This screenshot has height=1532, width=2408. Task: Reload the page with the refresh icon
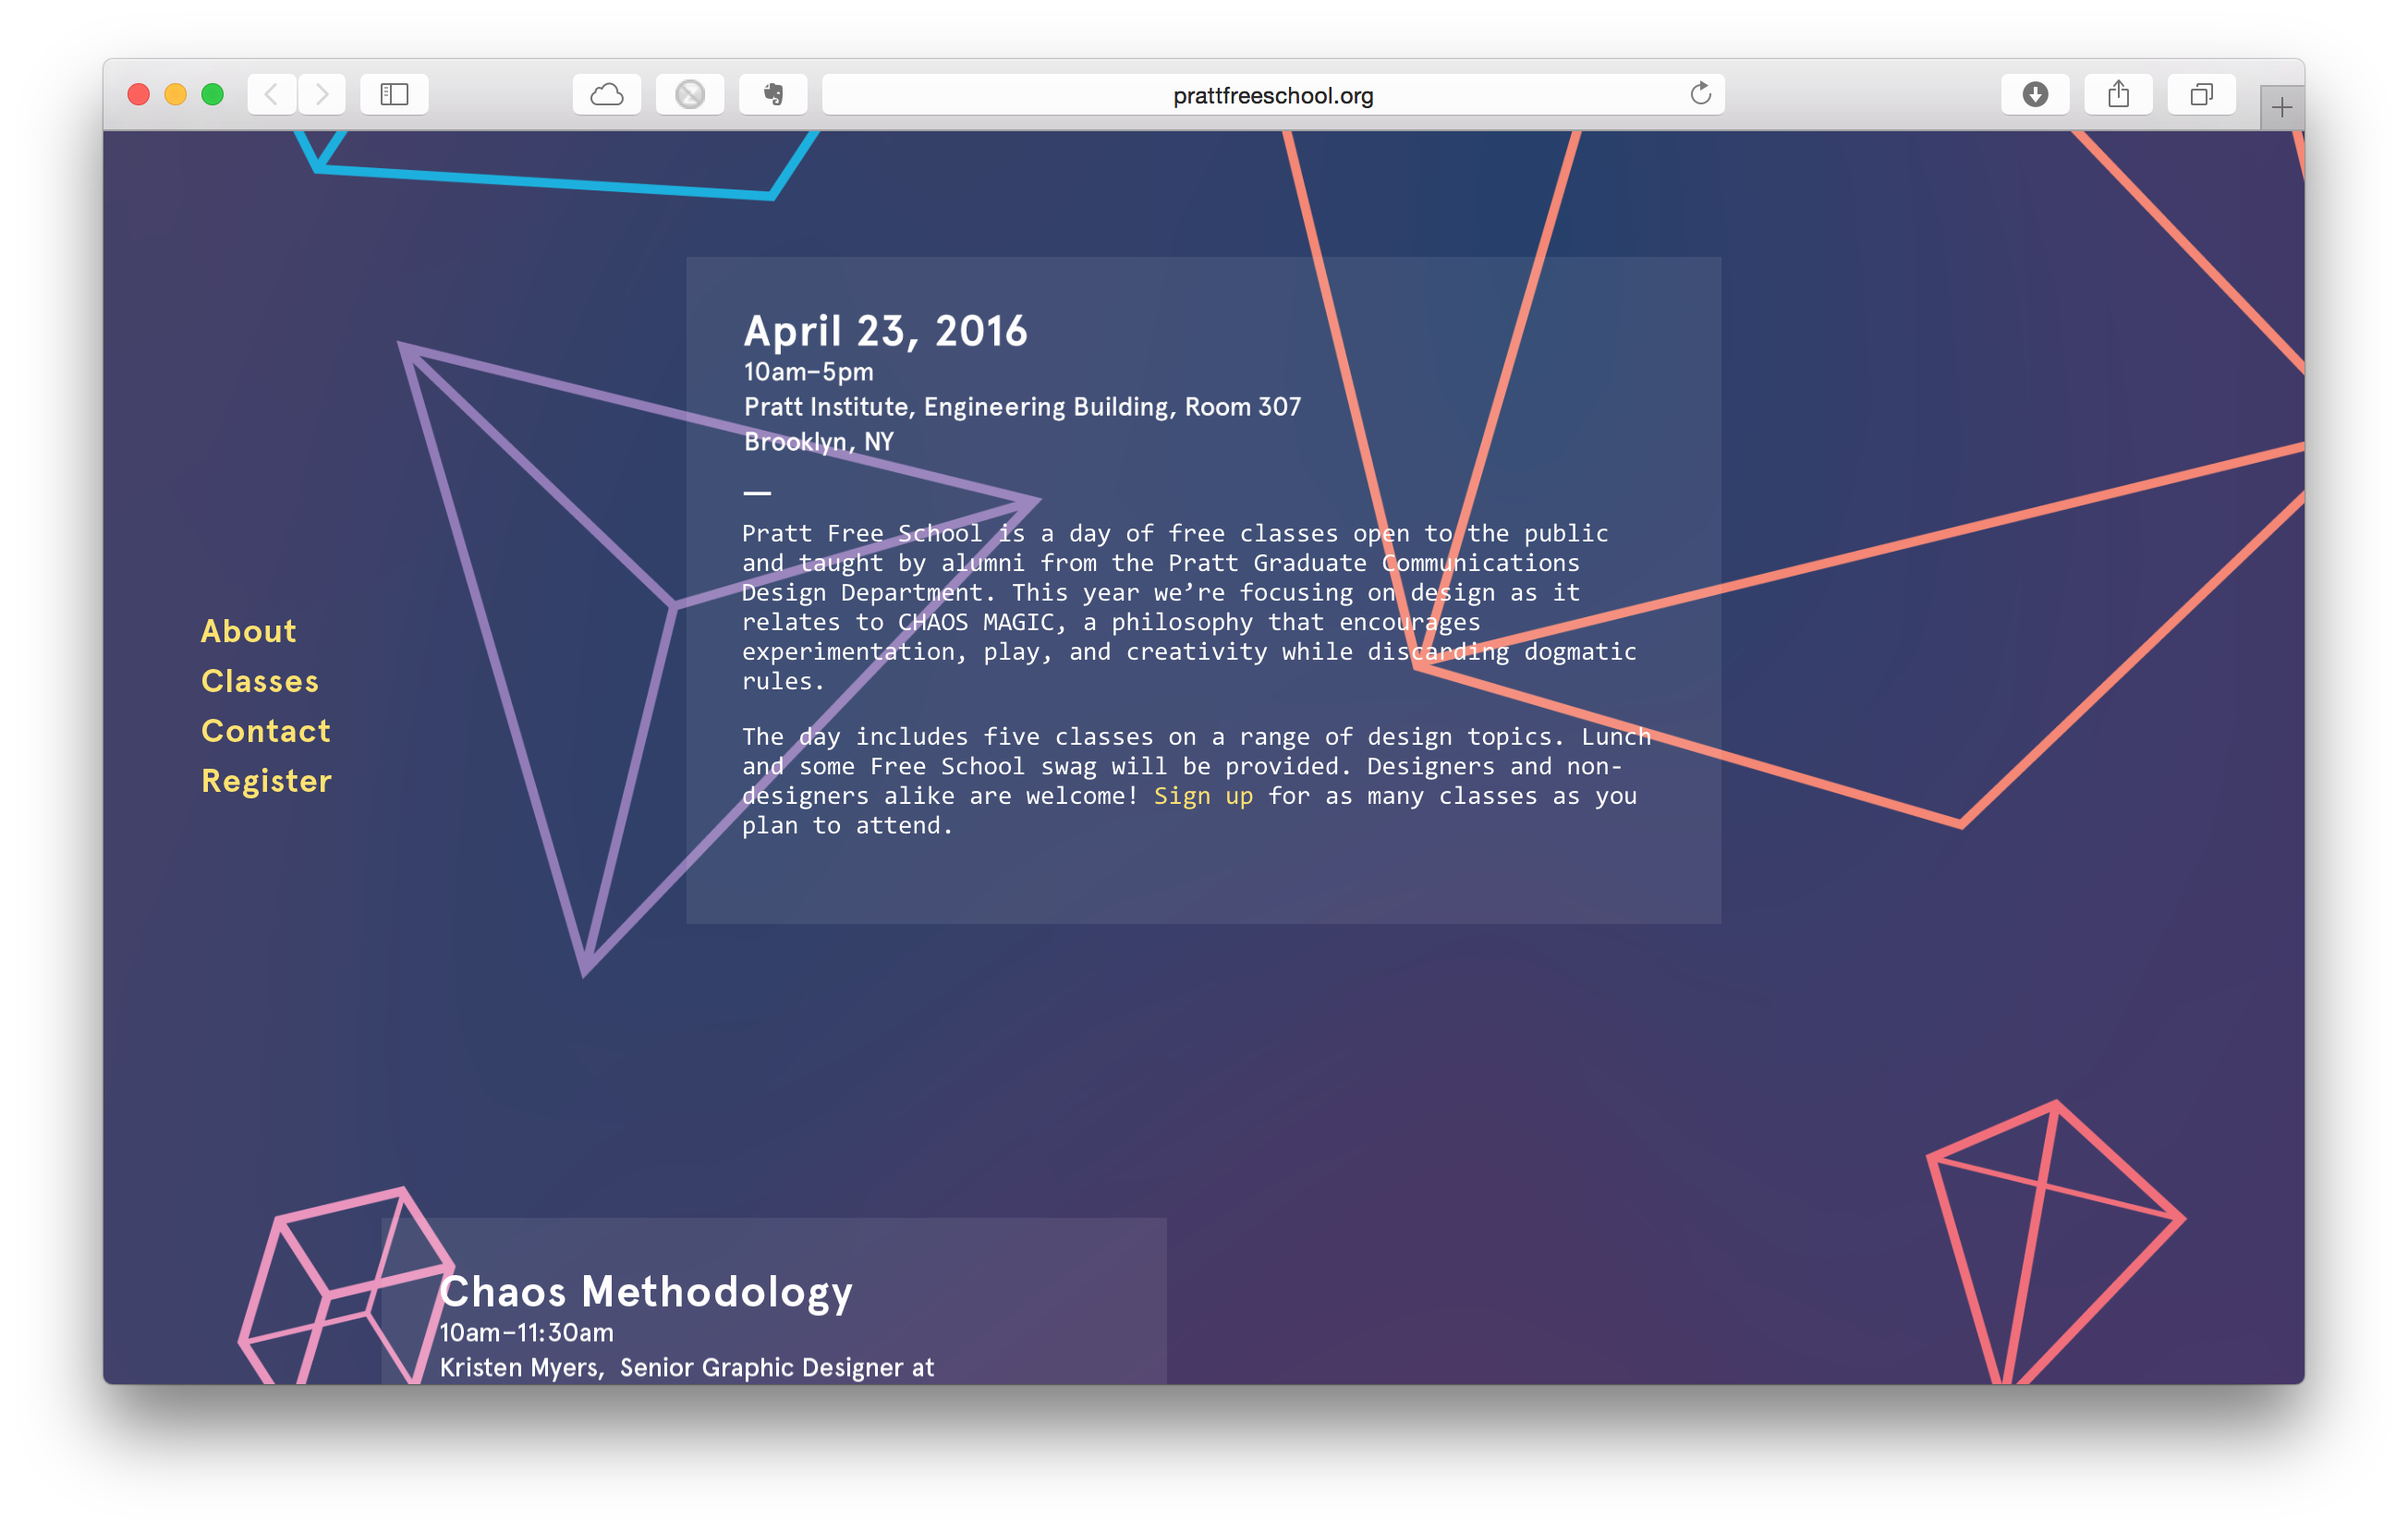pyautogui.click(x=1700, y=94)
